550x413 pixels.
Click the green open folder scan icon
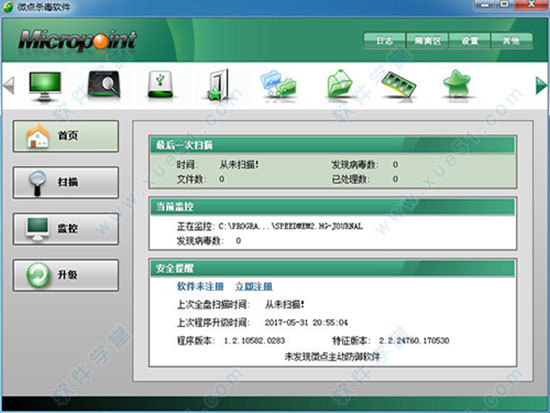(340, 84)
